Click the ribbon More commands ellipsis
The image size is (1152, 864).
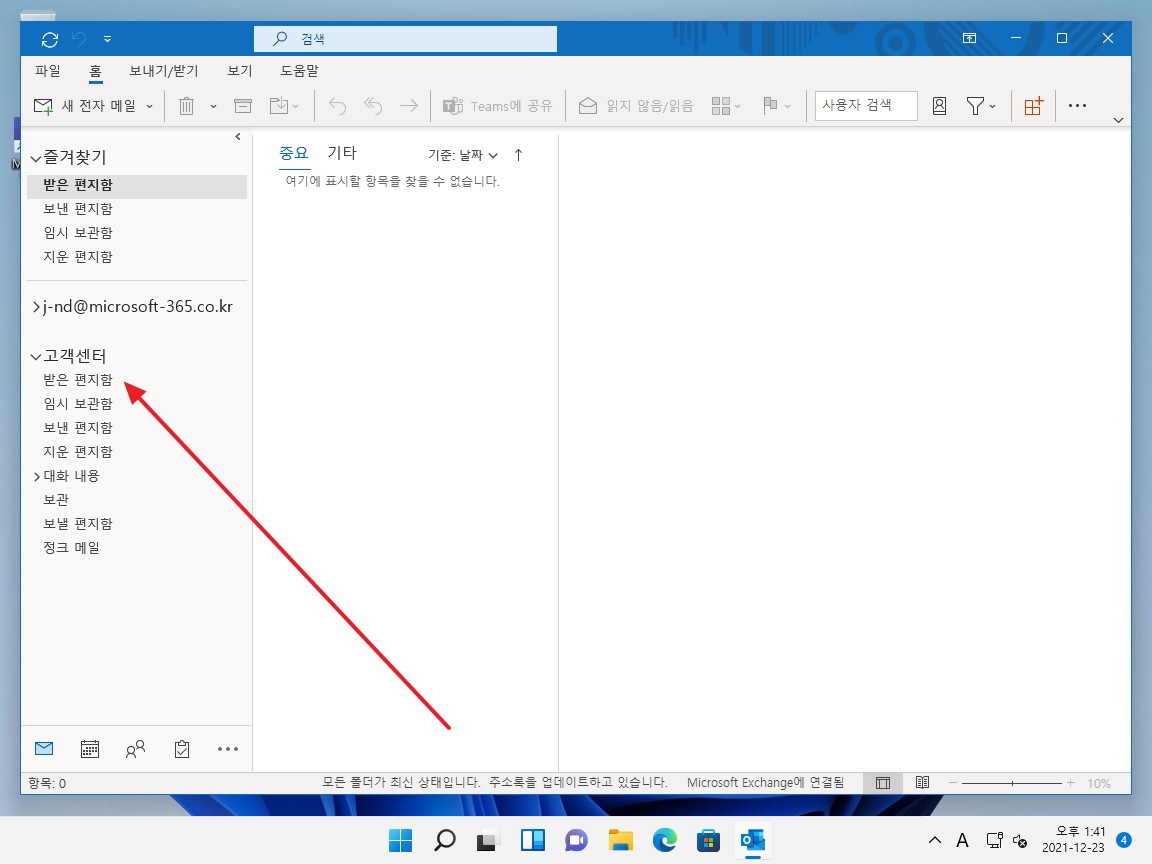(1077, 106)
